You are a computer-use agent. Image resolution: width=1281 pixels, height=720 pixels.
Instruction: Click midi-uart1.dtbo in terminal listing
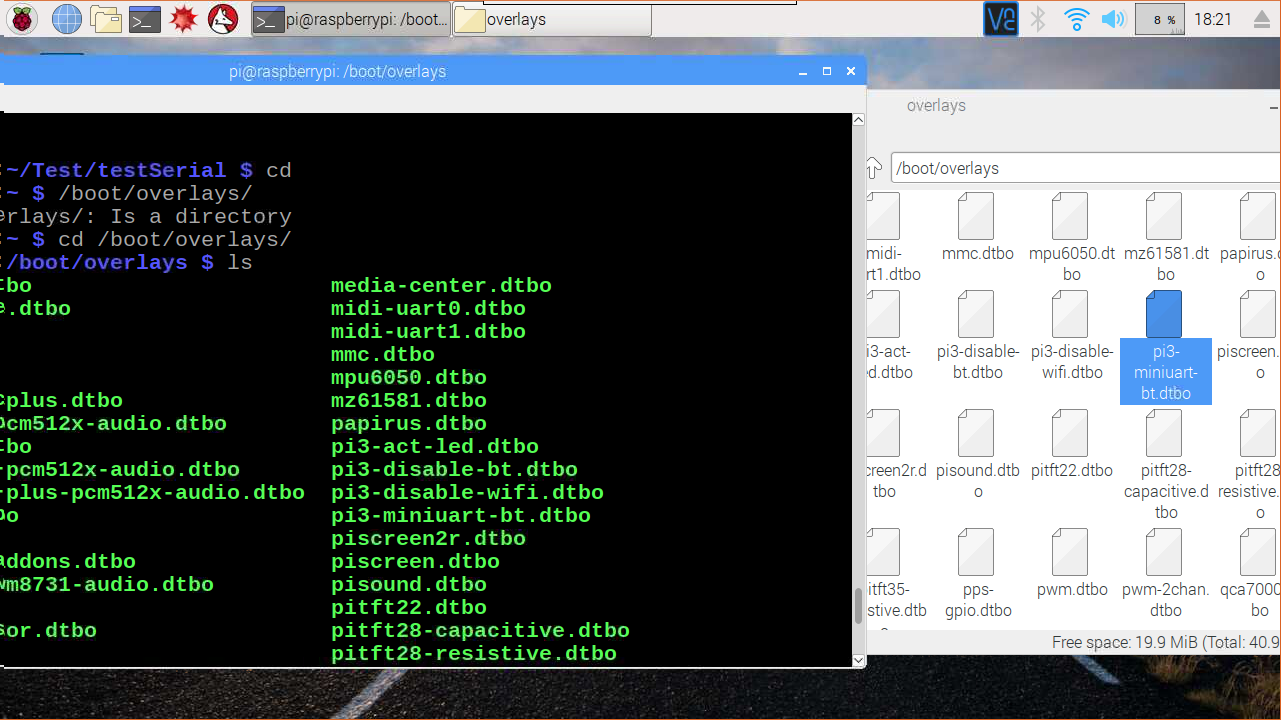click(x=428, y=331)
